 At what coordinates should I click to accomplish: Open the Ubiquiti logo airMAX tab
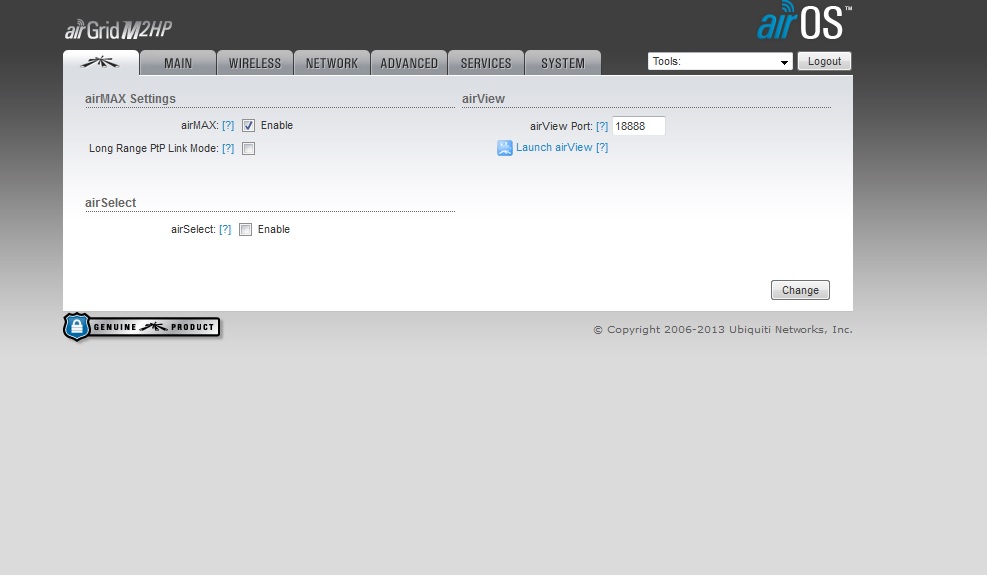tap(101, 62)
